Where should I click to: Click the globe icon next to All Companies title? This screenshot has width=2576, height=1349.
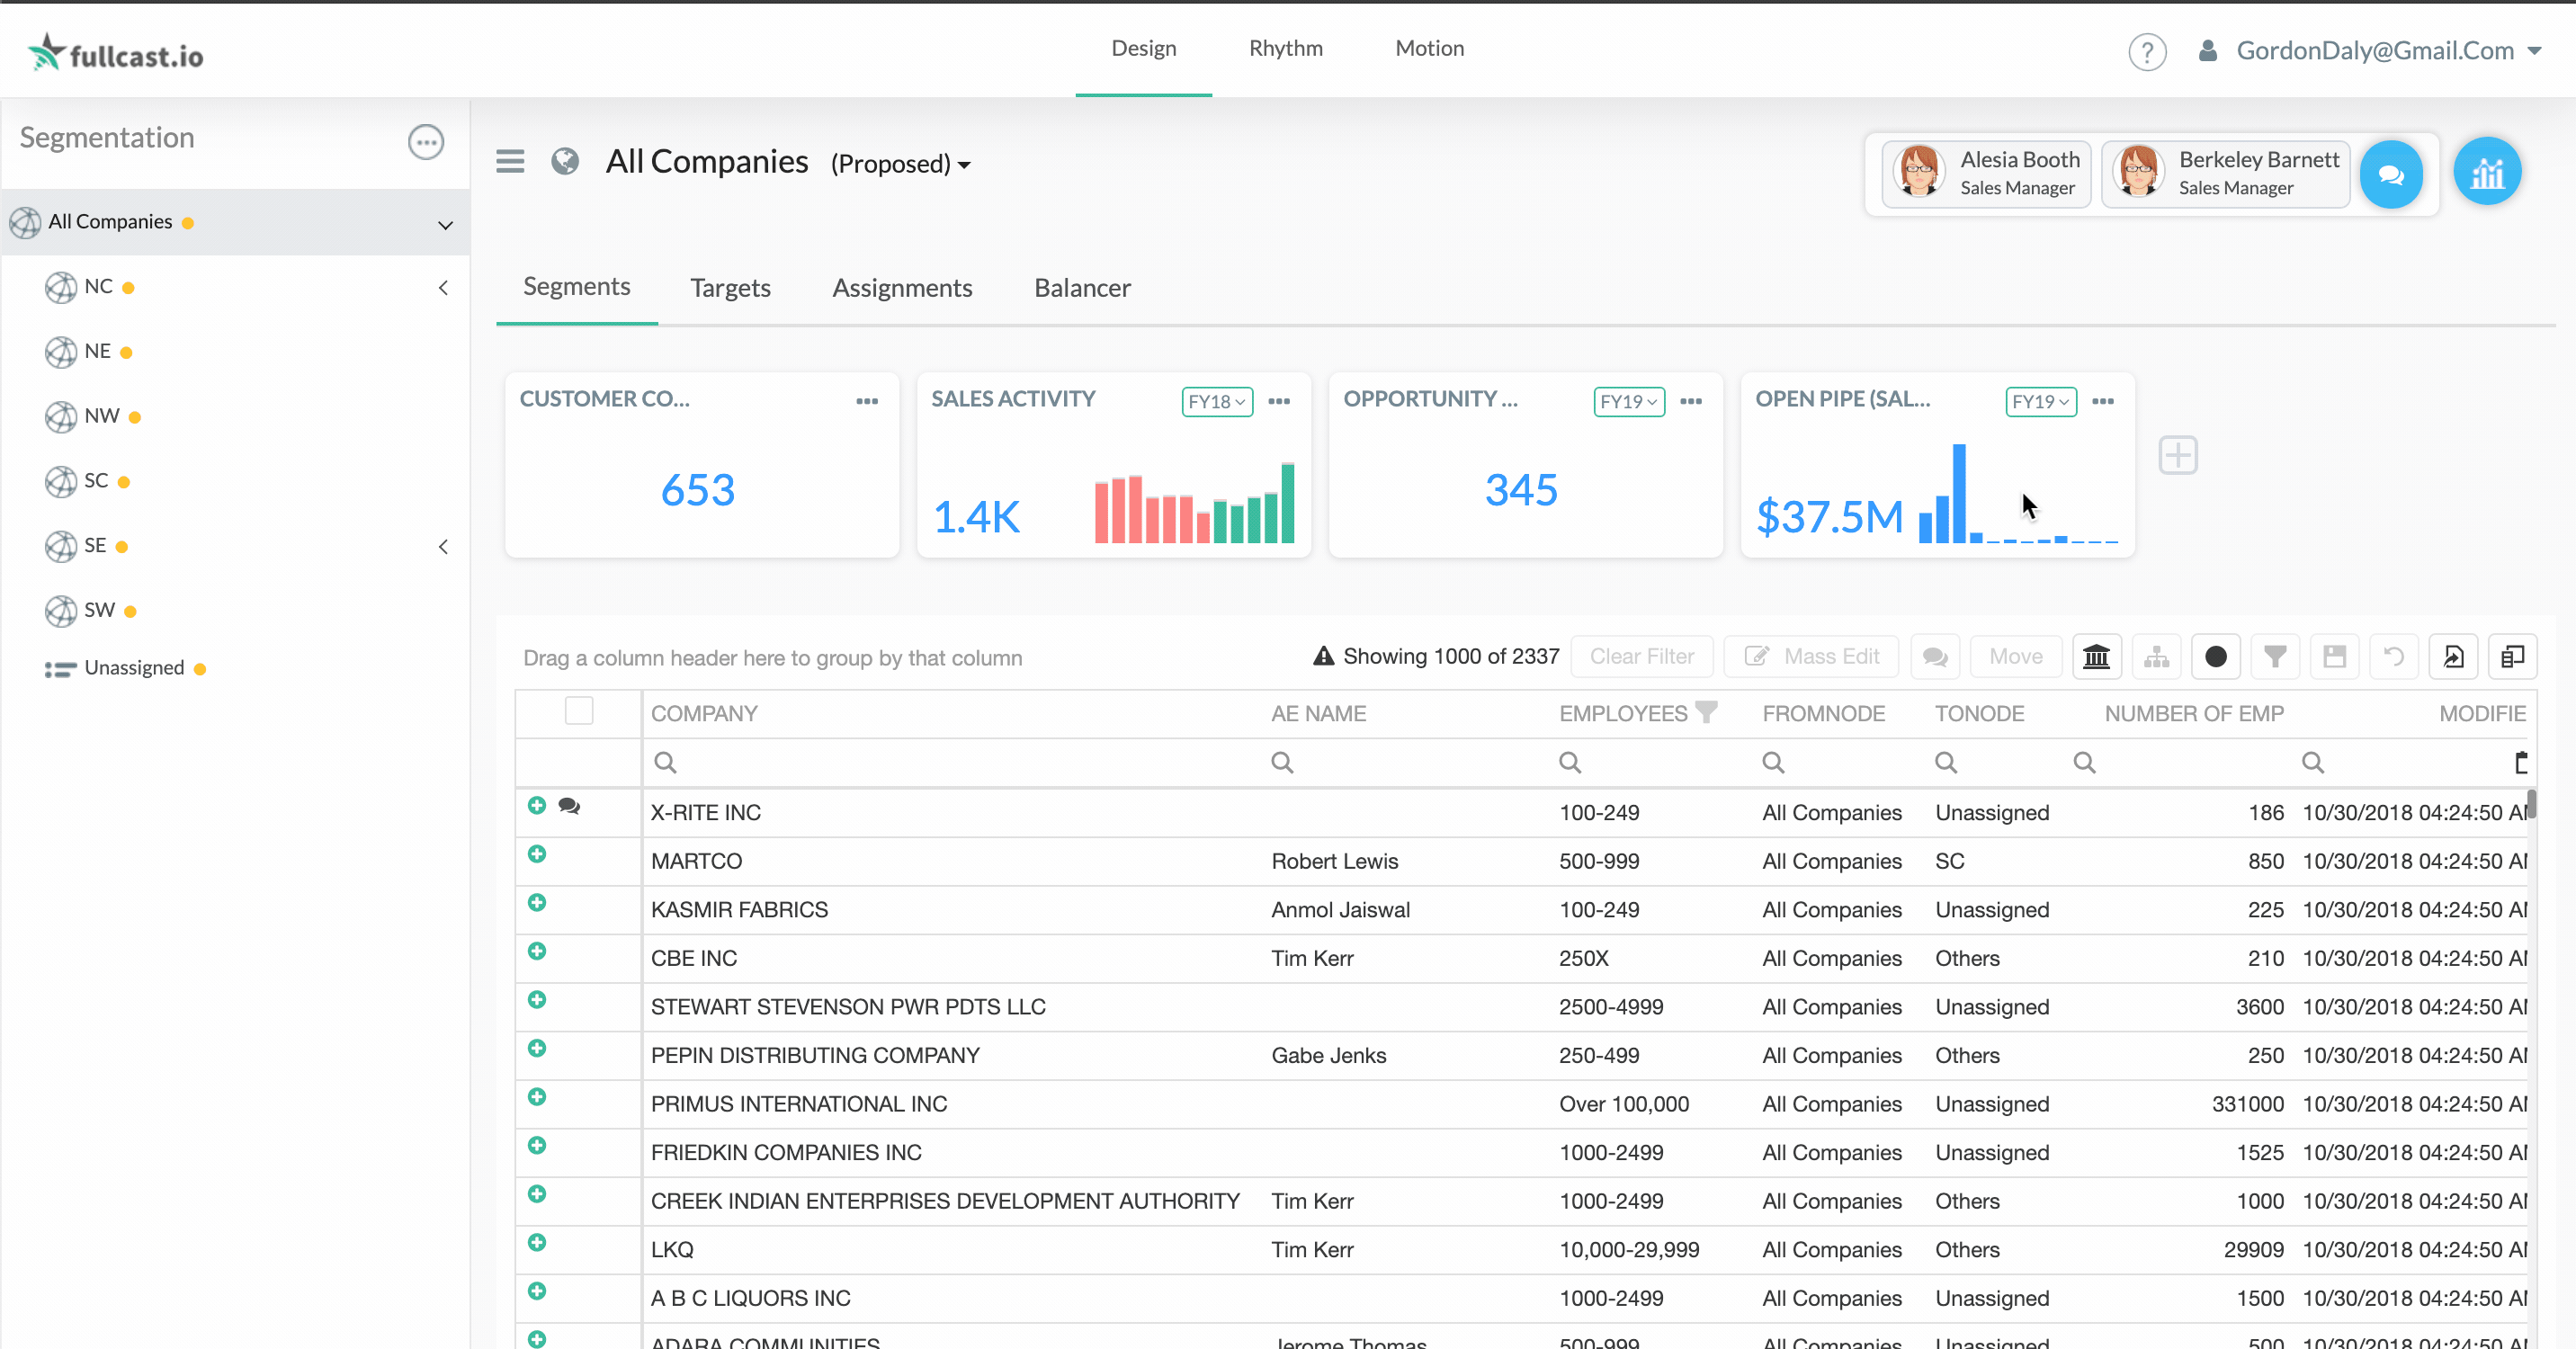(x=565, y=161)
